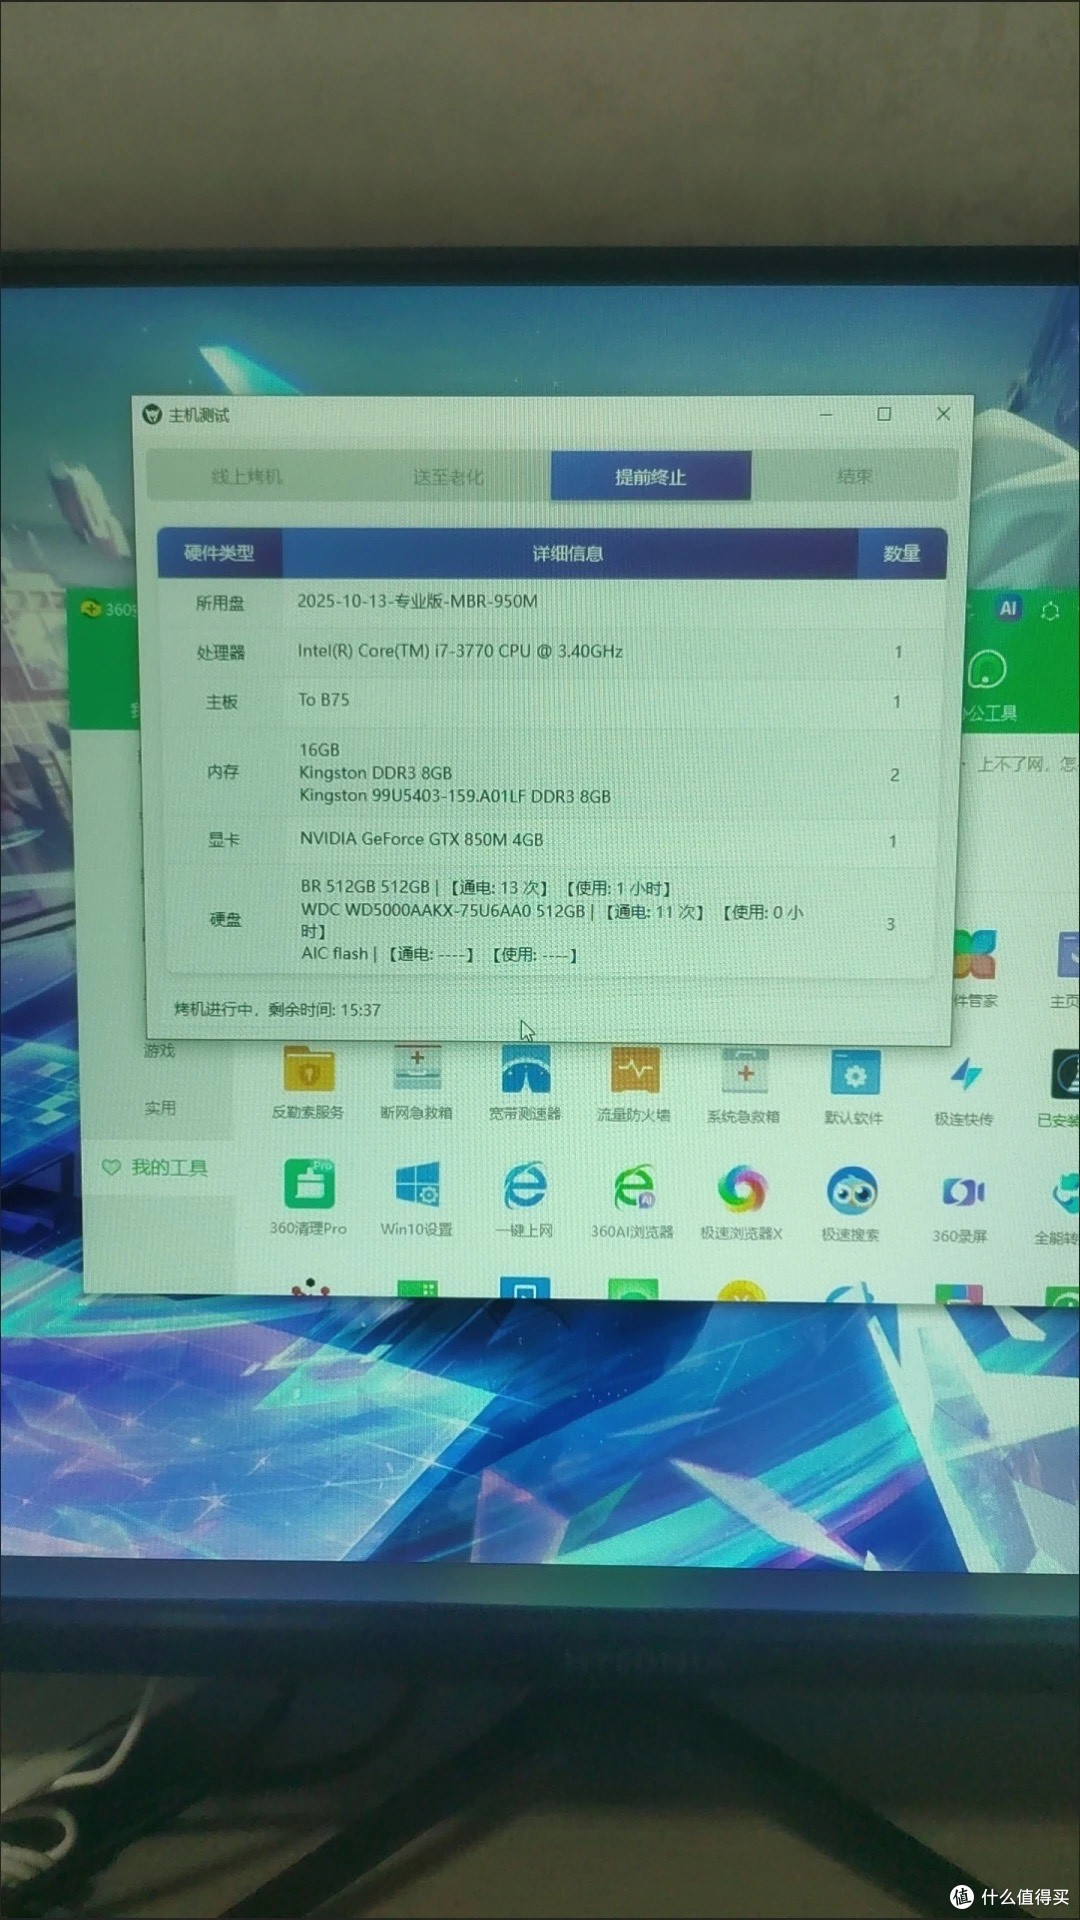Click the 2025-10-13-专业版-MBR-950M entry
The height and width of the screenshot is (1920, 1080).
[x=417, y=601]
